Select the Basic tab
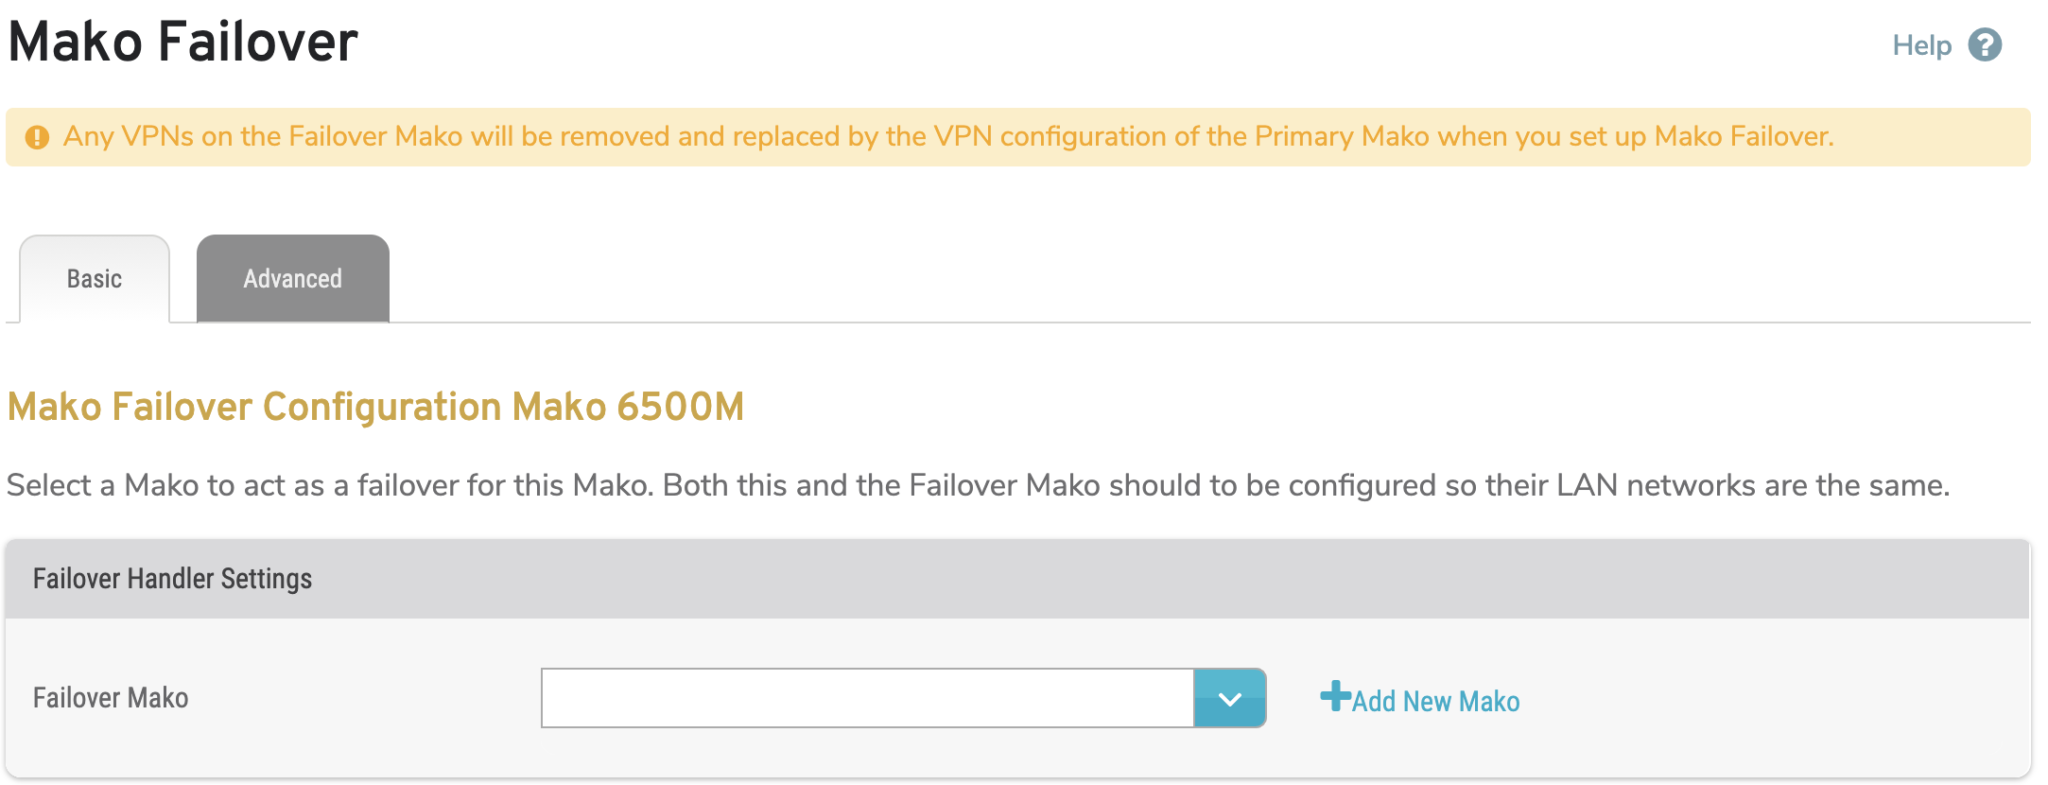The width and height of the screenshot is (2048, 785). (x=95, y=278)
